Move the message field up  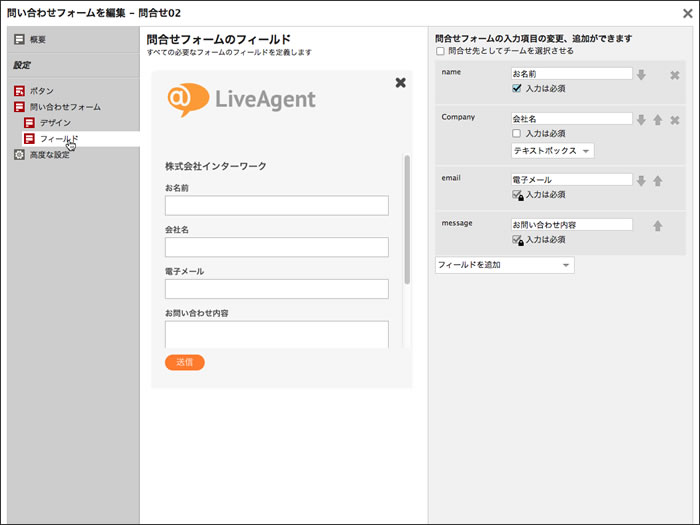coord(658,226)
